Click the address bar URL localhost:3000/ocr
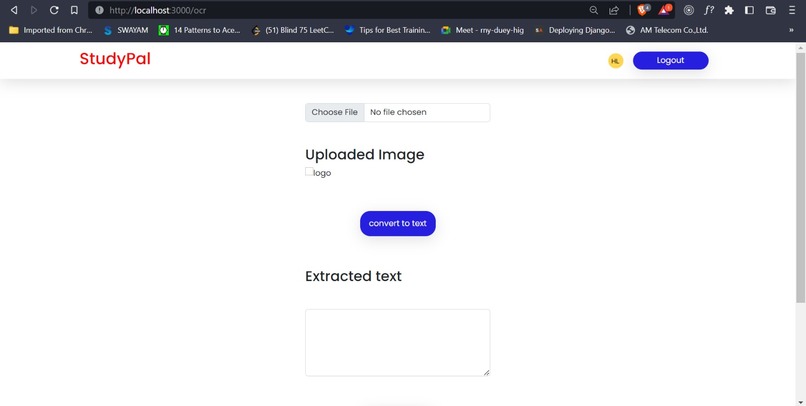This screenshot has height=406, width=806. [x=158, y=10]
